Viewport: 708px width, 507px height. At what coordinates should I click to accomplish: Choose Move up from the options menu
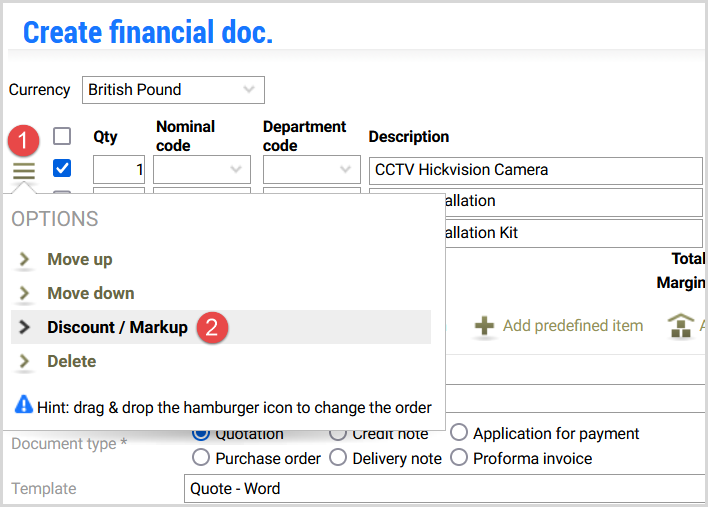coord(80,260)
